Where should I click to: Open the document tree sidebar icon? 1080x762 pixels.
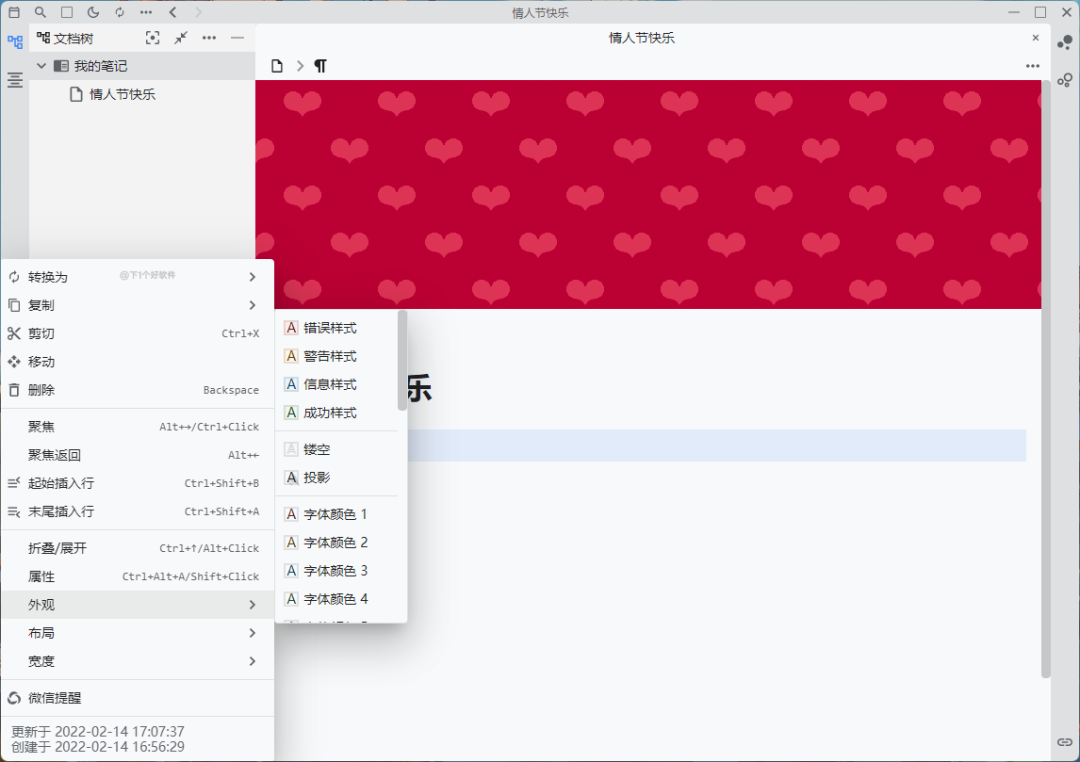[14, 41]
